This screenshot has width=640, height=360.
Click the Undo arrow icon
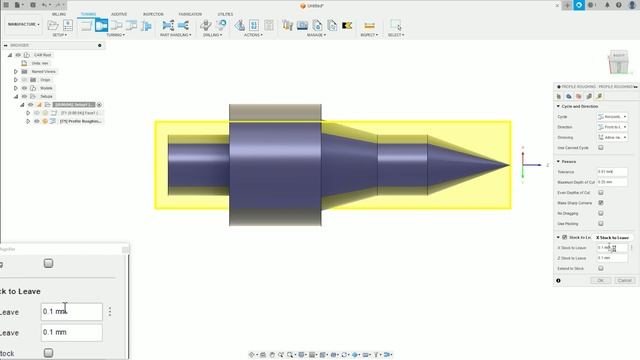click(45, 5)
